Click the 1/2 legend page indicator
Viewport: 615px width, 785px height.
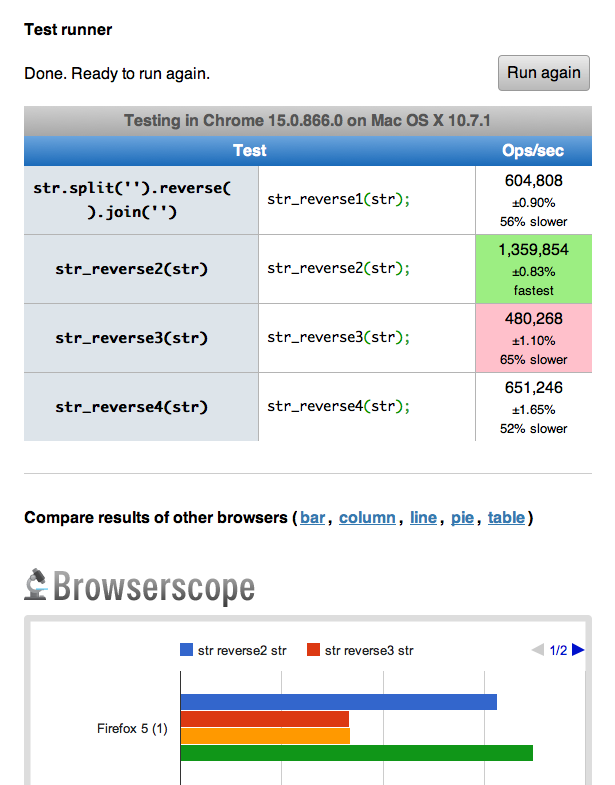(558, 650)
